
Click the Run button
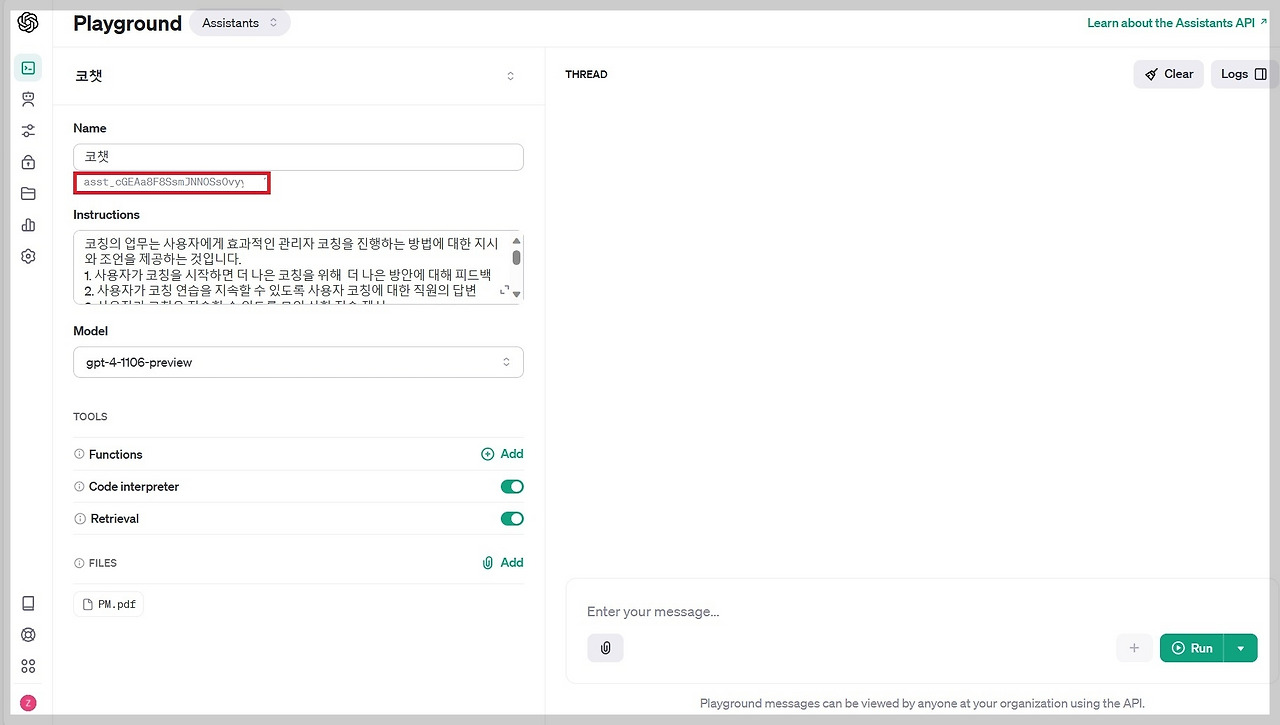1192,648
